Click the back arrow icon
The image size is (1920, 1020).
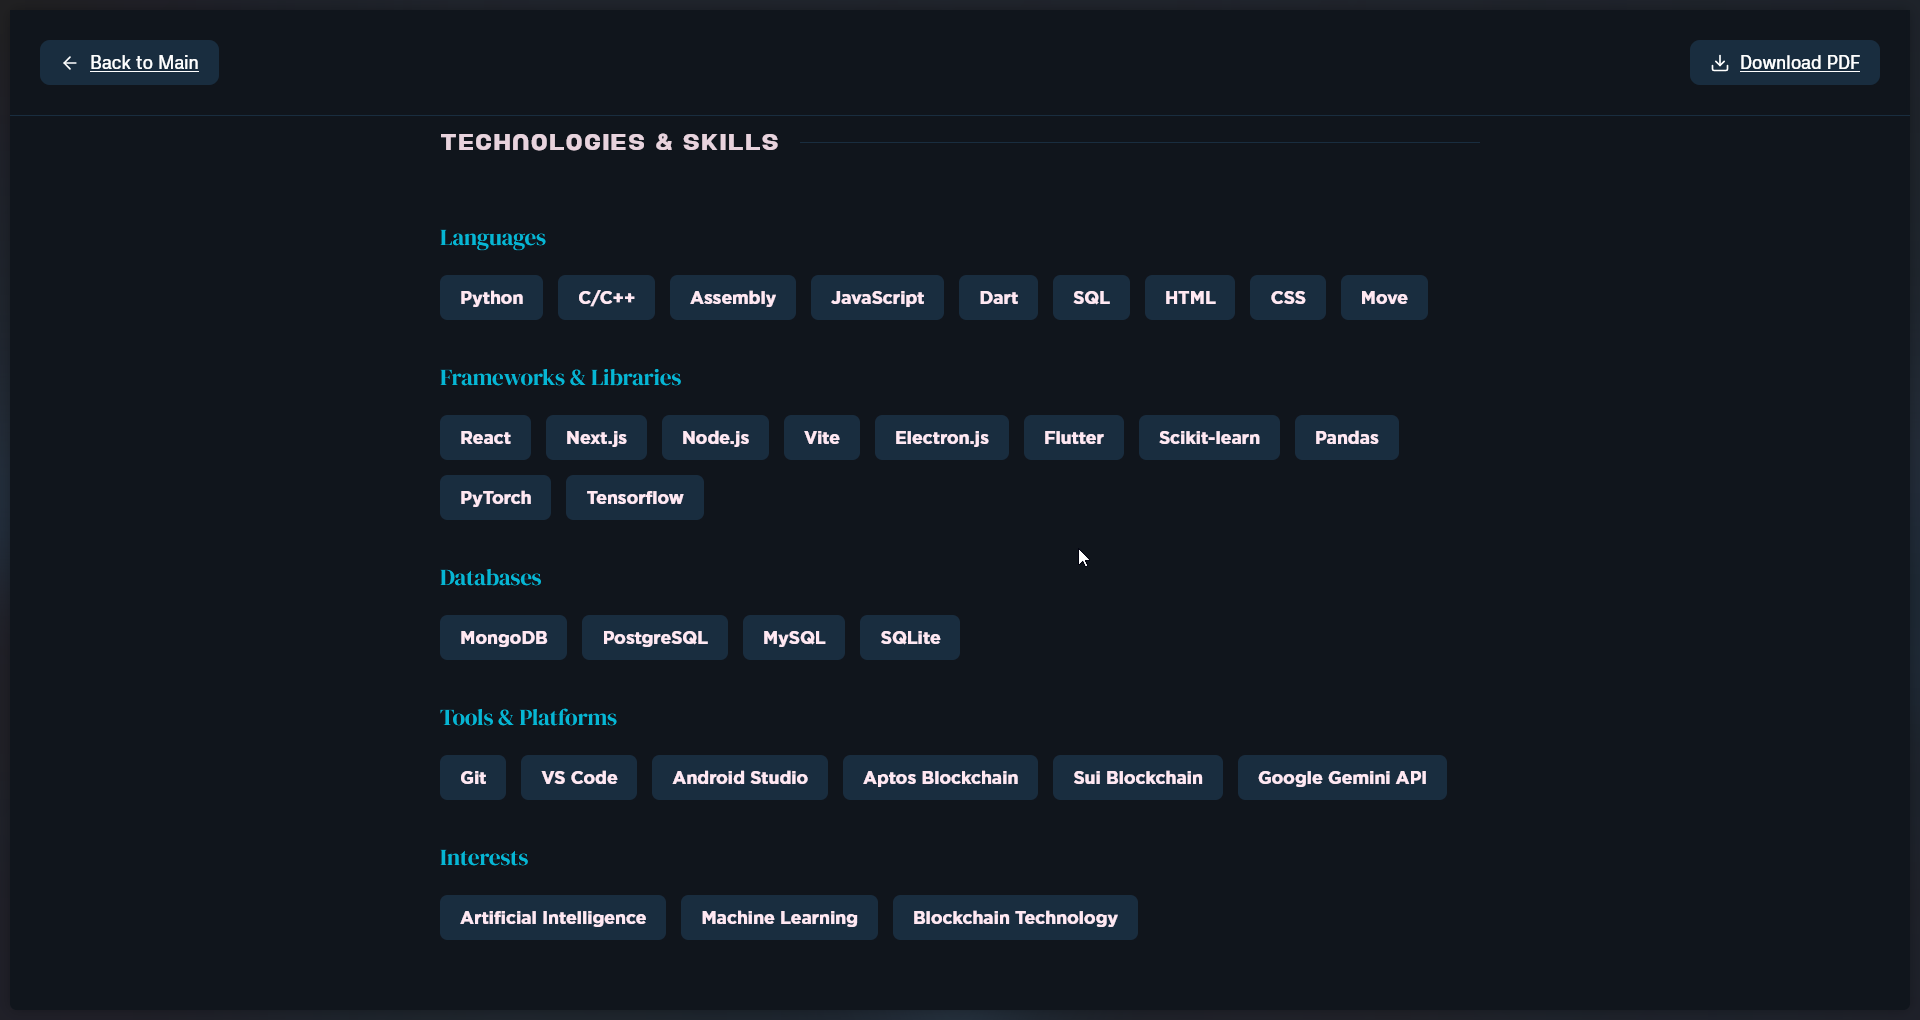pyautogui.click(x=70, y=63)
